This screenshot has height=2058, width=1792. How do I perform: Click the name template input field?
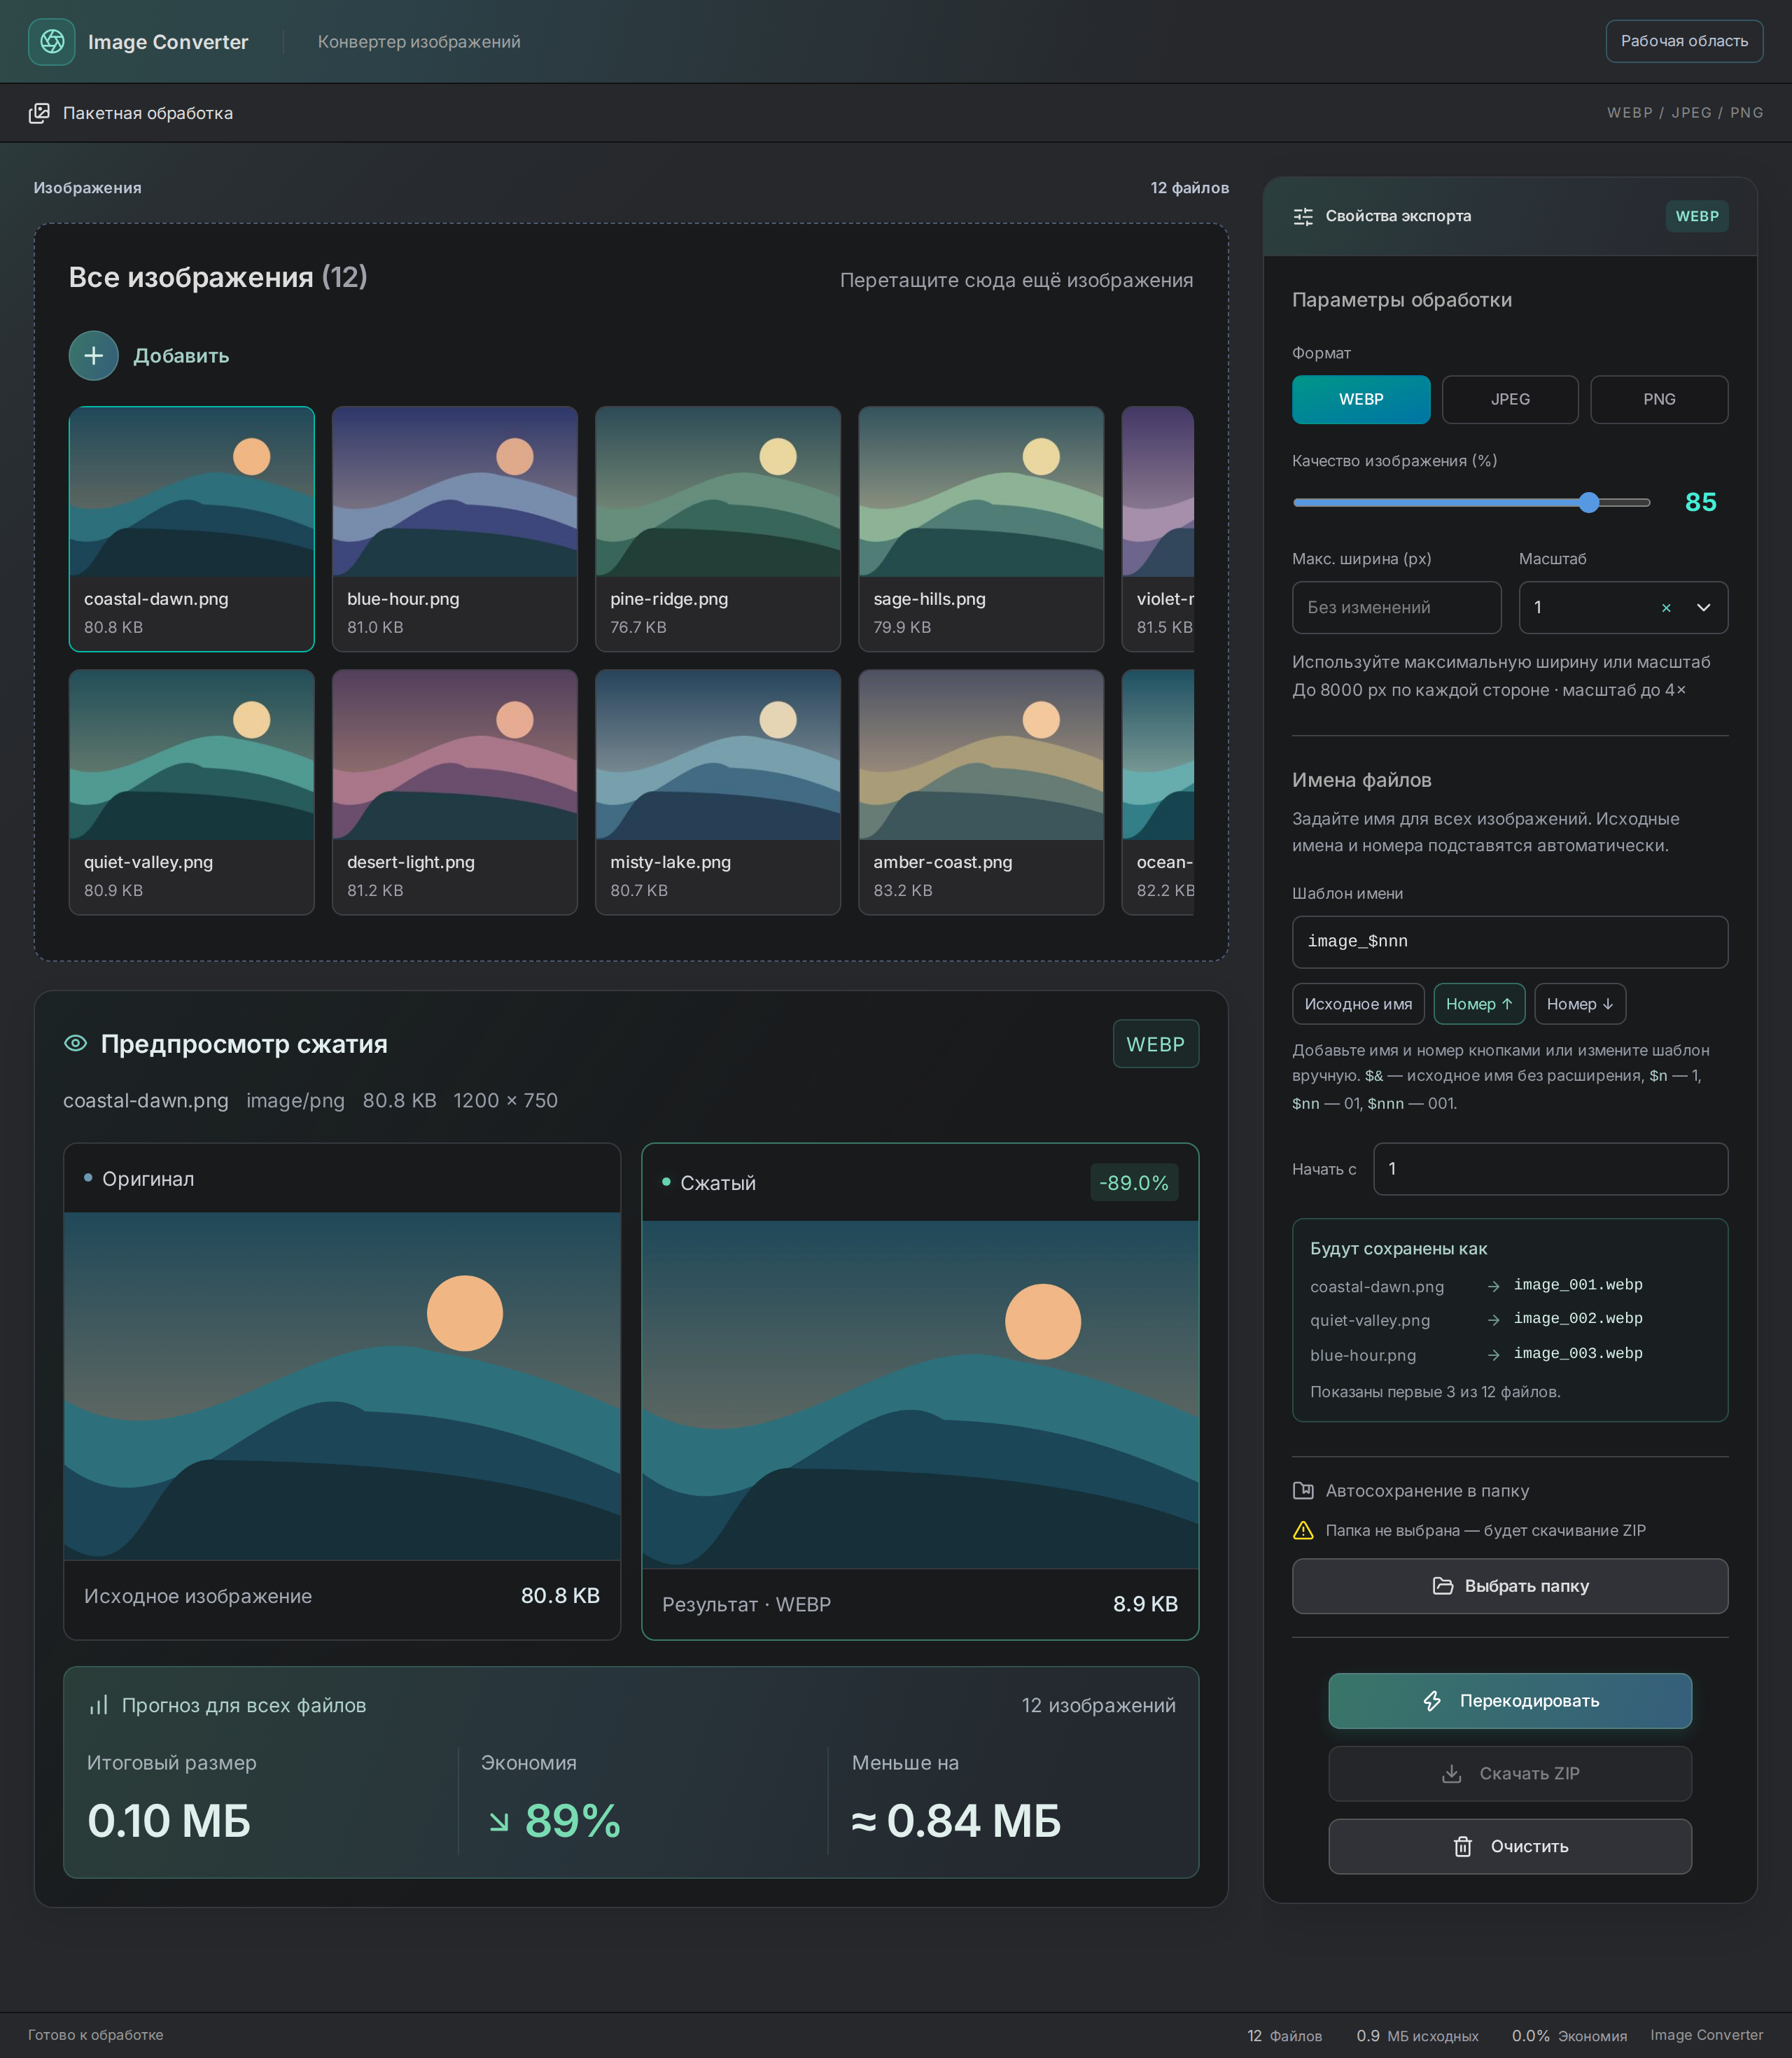(1510, 942)
